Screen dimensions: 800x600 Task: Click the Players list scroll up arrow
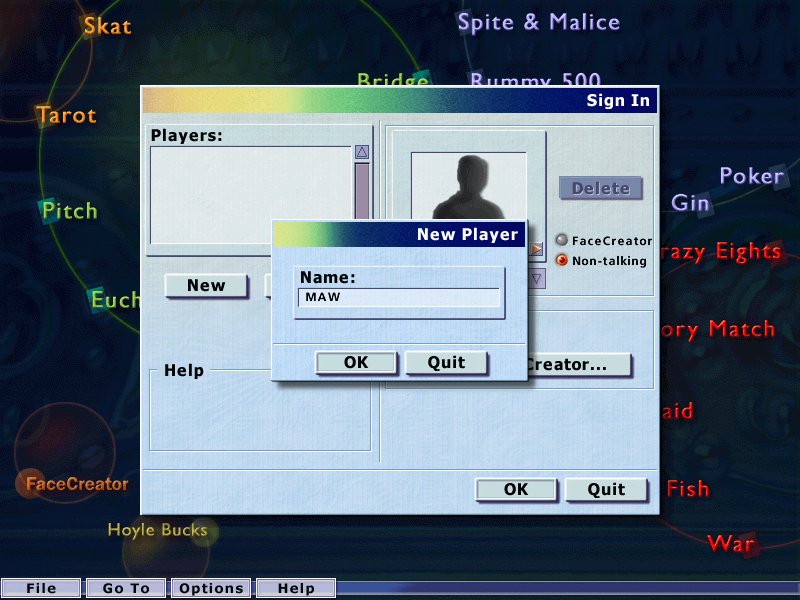362,152
